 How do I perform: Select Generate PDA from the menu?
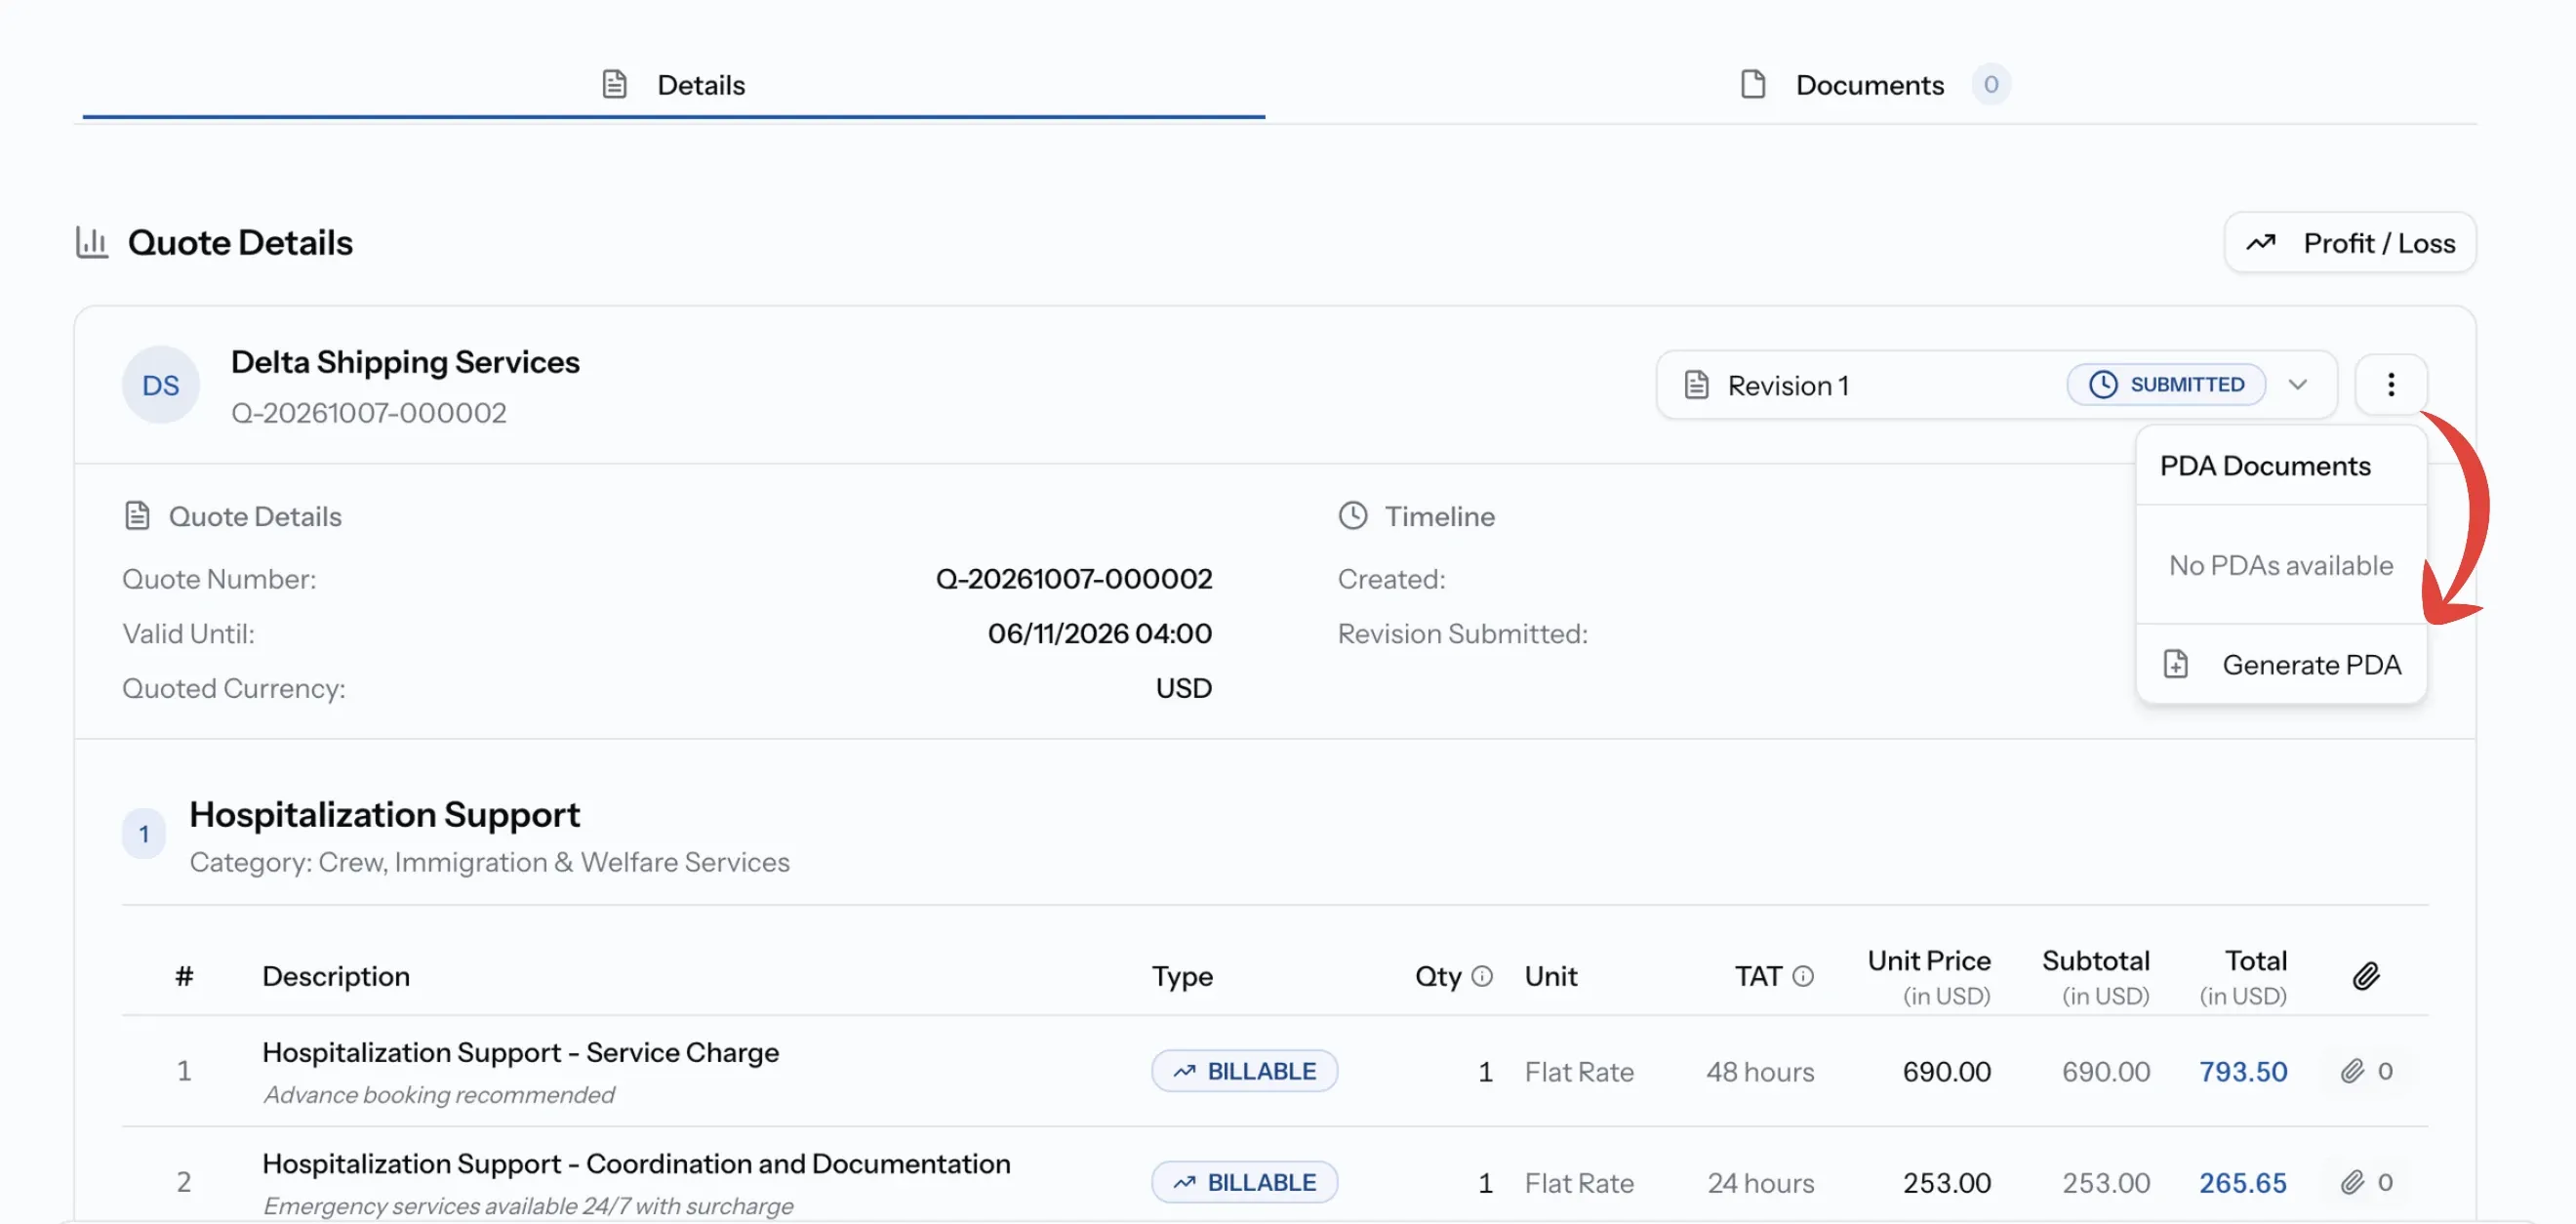click(2280, 664)
